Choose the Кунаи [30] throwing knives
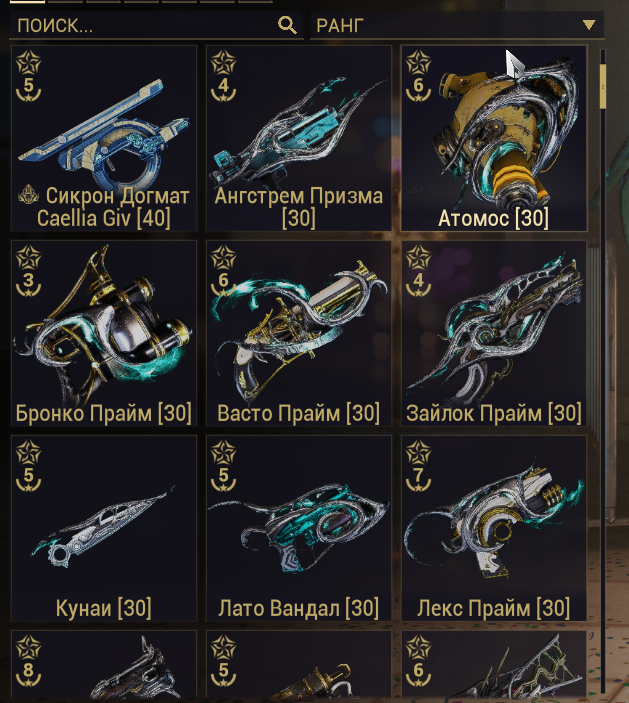The height and width of the screenshot is (703, 629). 104,528
